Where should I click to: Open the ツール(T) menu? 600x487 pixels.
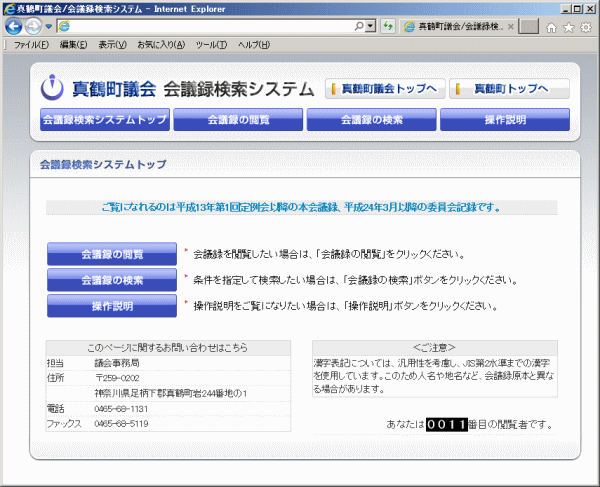point(211,45)
